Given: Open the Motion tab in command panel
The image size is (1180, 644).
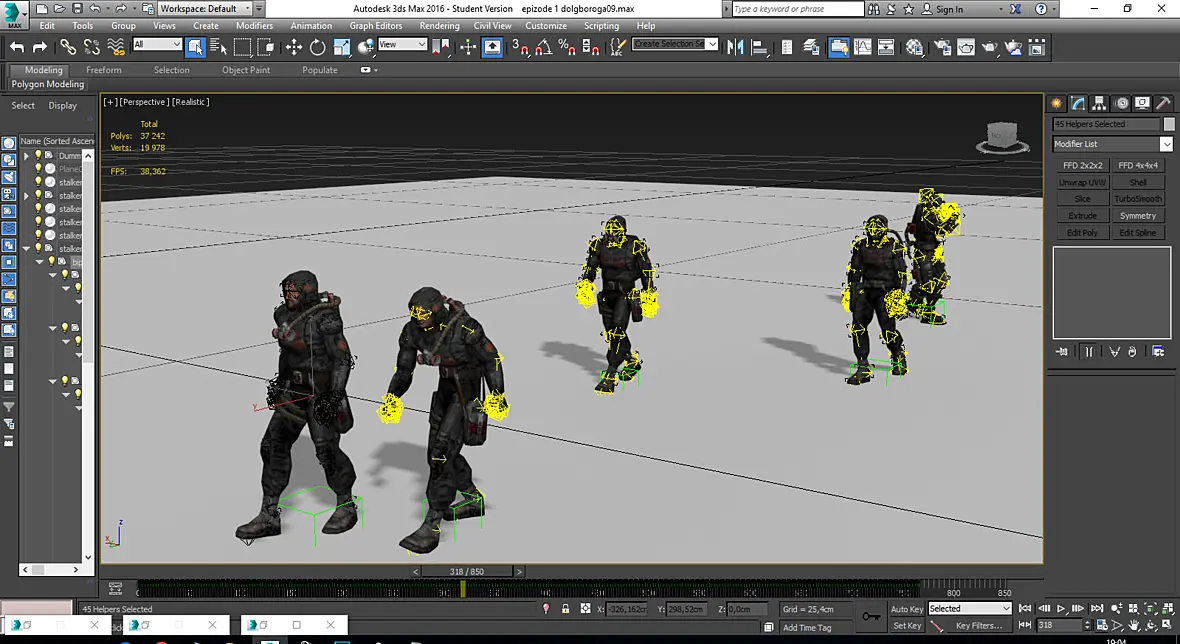Looking at the screenshot, I should [x=1121, y=103].
